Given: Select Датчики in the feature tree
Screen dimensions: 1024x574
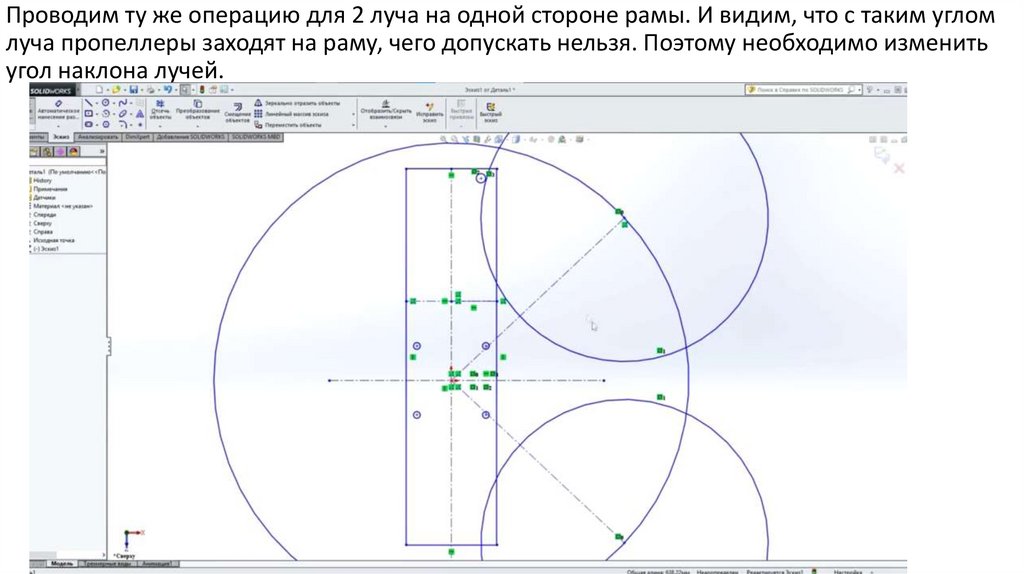Looking at the screenshot, I should pos(44,197).
